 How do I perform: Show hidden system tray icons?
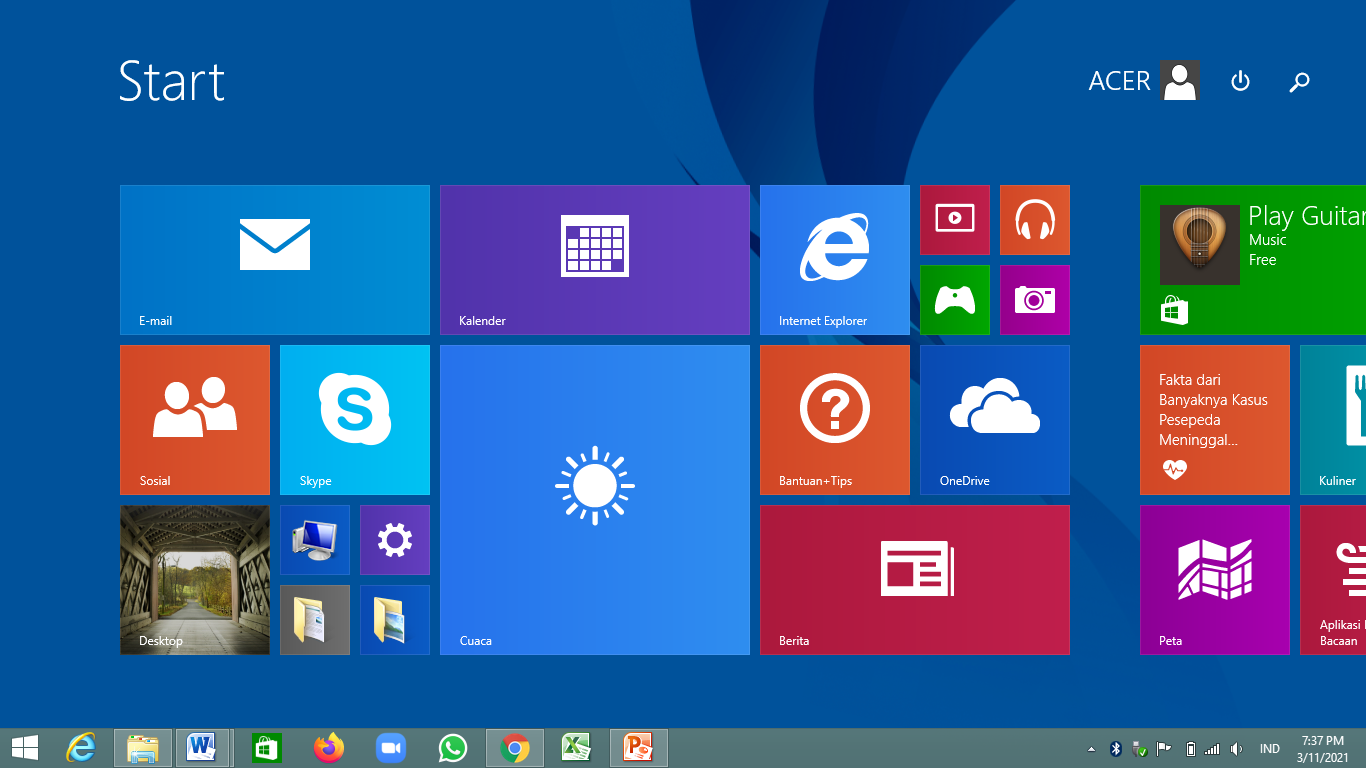click(1091, 749)
